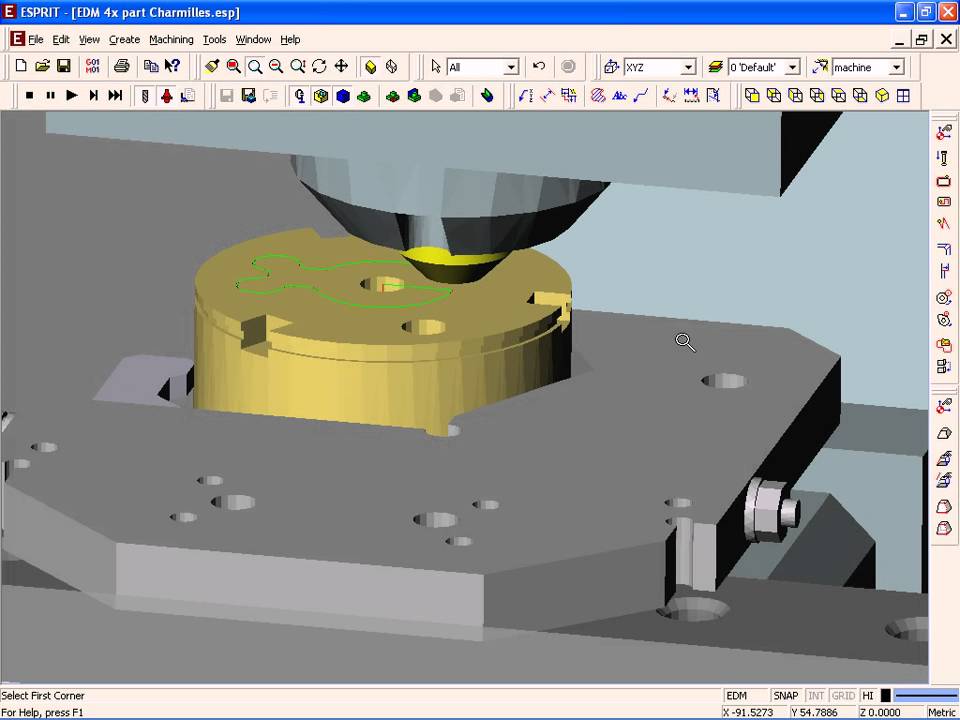
Task: Toggle INT mode in status bar
Action: (816, 696)
